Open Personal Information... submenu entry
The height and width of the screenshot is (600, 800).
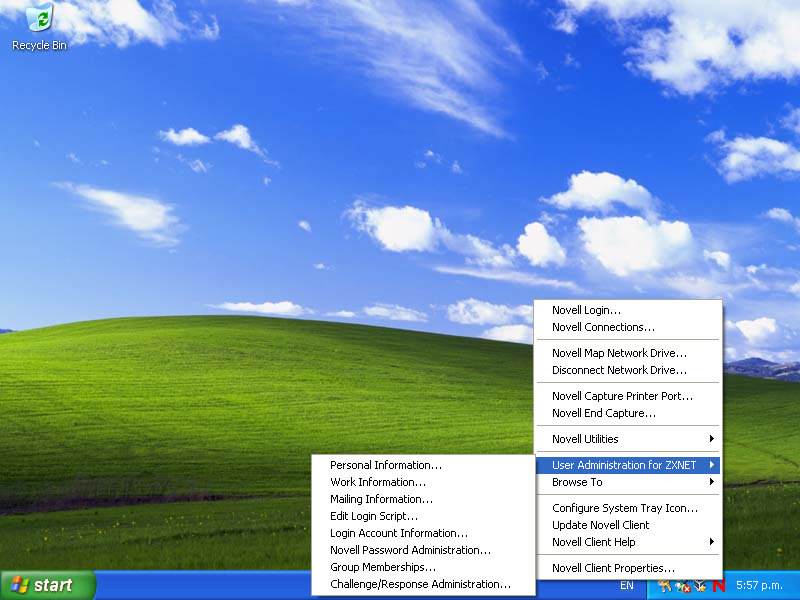coord(423,465)
